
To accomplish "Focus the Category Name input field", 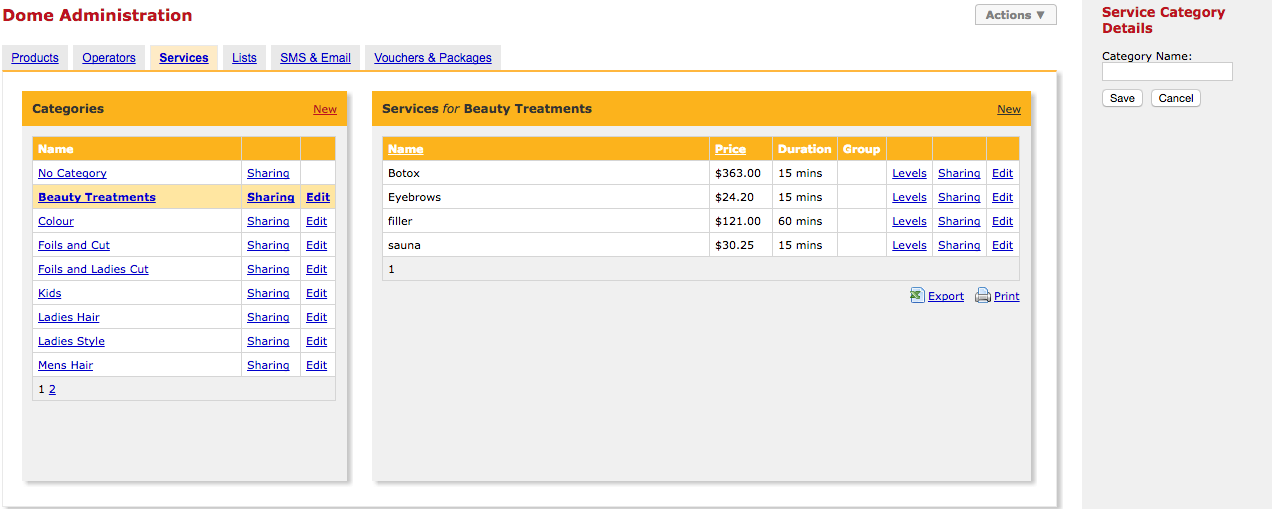I will tap(1167, 72).
